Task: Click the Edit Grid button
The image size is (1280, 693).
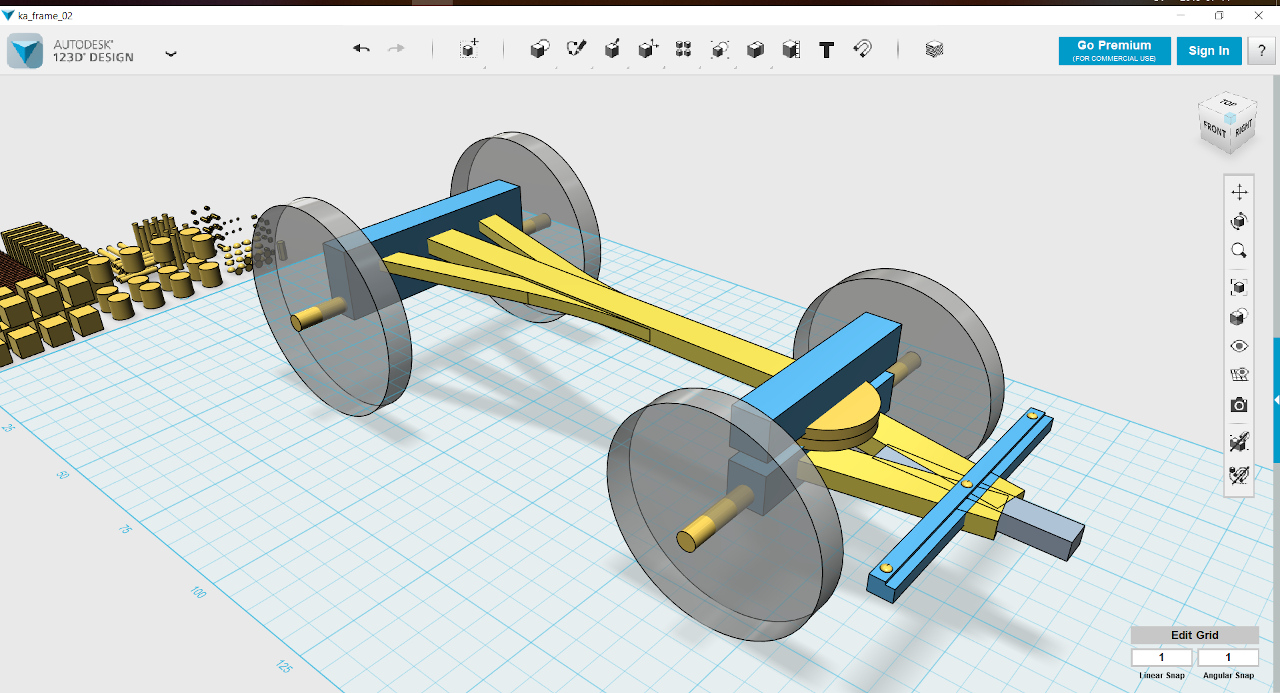Action: coord(1194,635)
